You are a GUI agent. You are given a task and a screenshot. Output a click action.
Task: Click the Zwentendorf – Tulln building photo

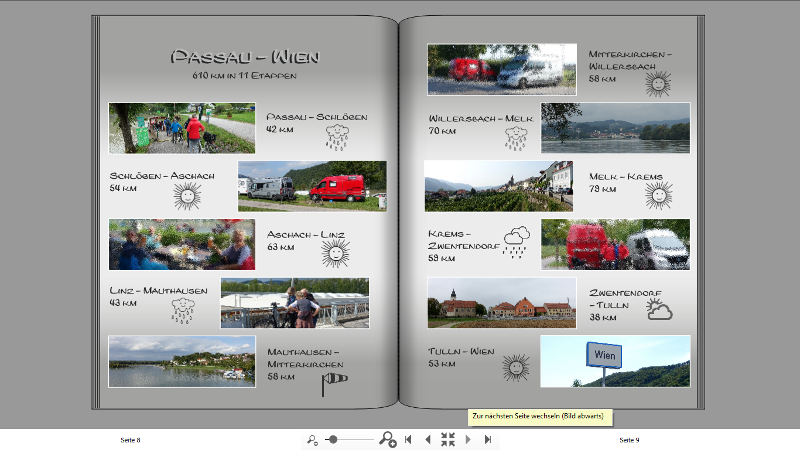click(501, 303)
